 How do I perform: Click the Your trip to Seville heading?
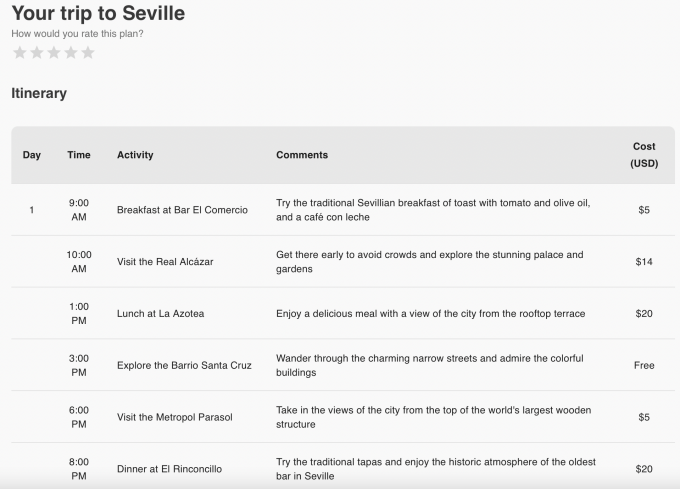(x=98, y=14)
